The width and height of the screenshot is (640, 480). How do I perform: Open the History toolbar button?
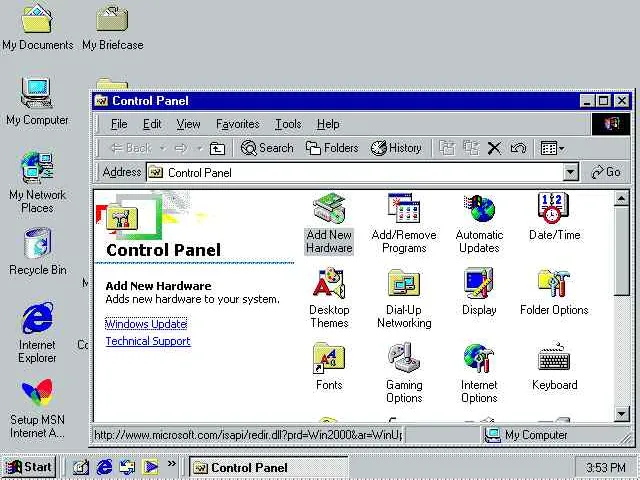click(x=396, y=148)
